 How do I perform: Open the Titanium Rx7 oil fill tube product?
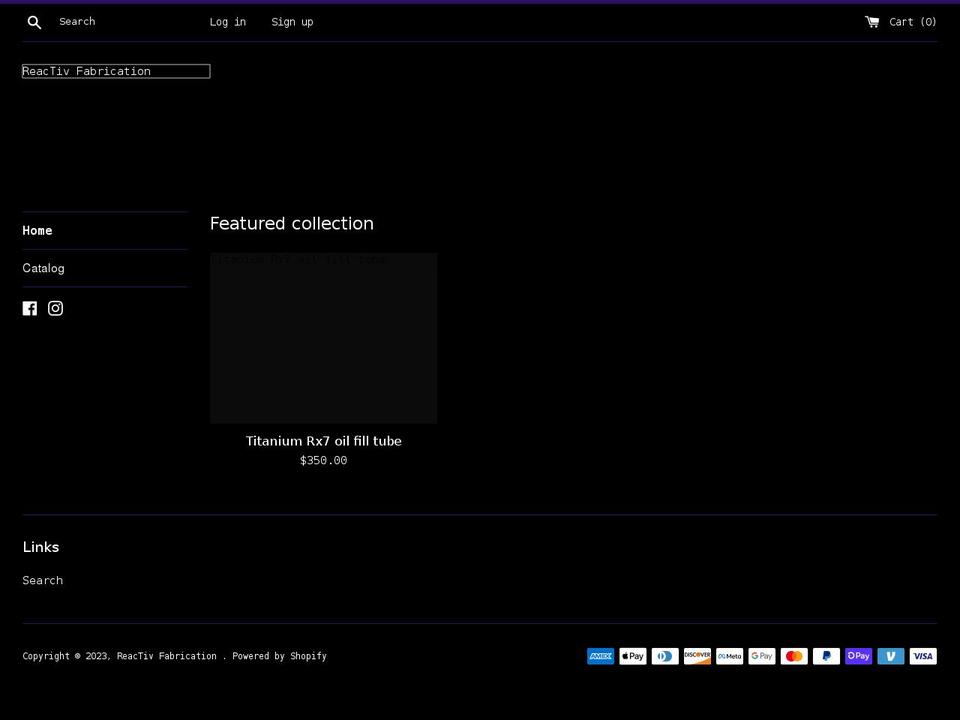[x=323, y=440]
